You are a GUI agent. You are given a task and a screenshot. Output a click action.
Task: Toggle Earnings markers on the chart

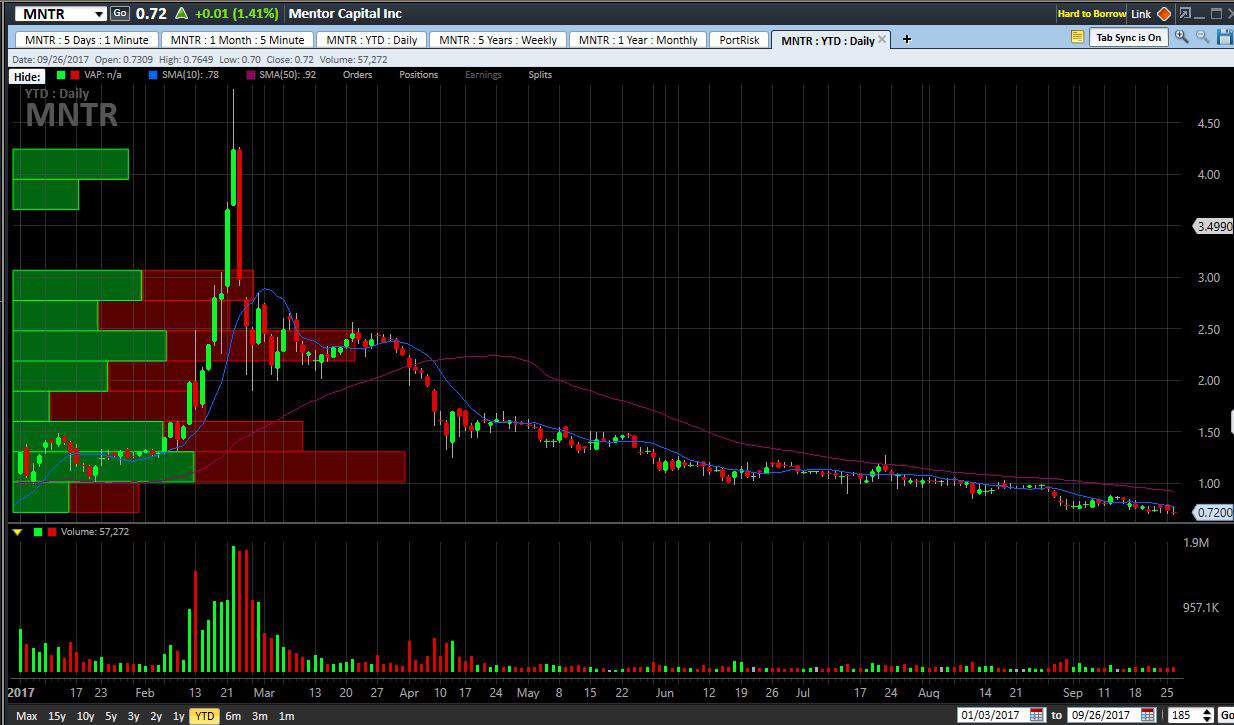coord(483,75)
